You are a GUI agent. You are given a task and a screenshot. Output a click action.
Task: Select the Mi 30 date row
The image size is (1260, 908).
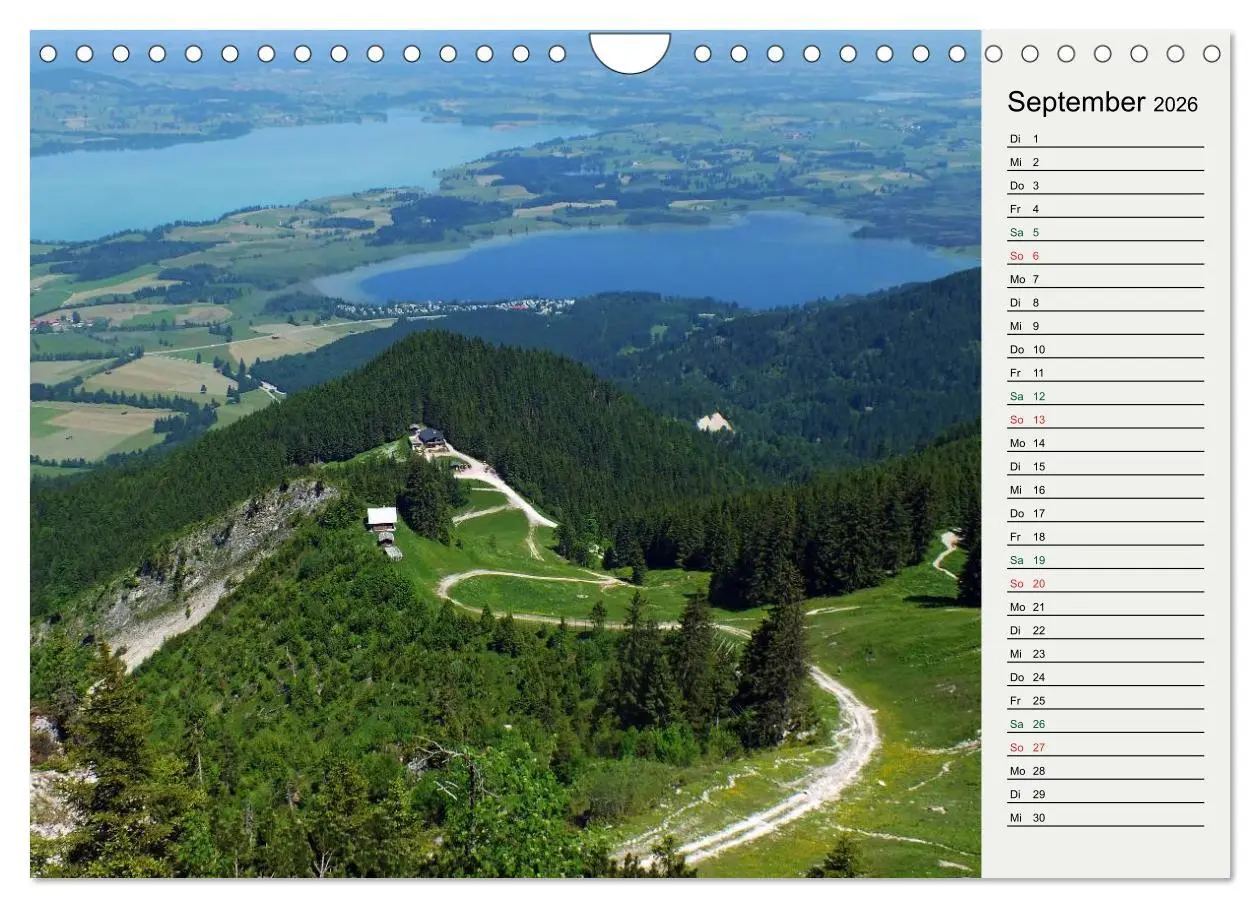pos(1028,818)
